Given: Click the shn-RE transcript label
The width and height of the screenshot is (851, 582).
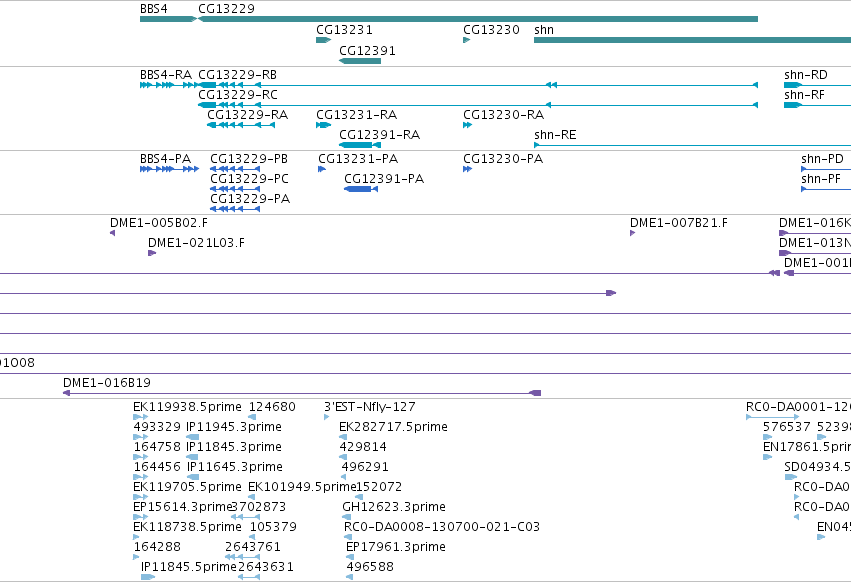Looking at the screenshot, I should pos(555,135).
